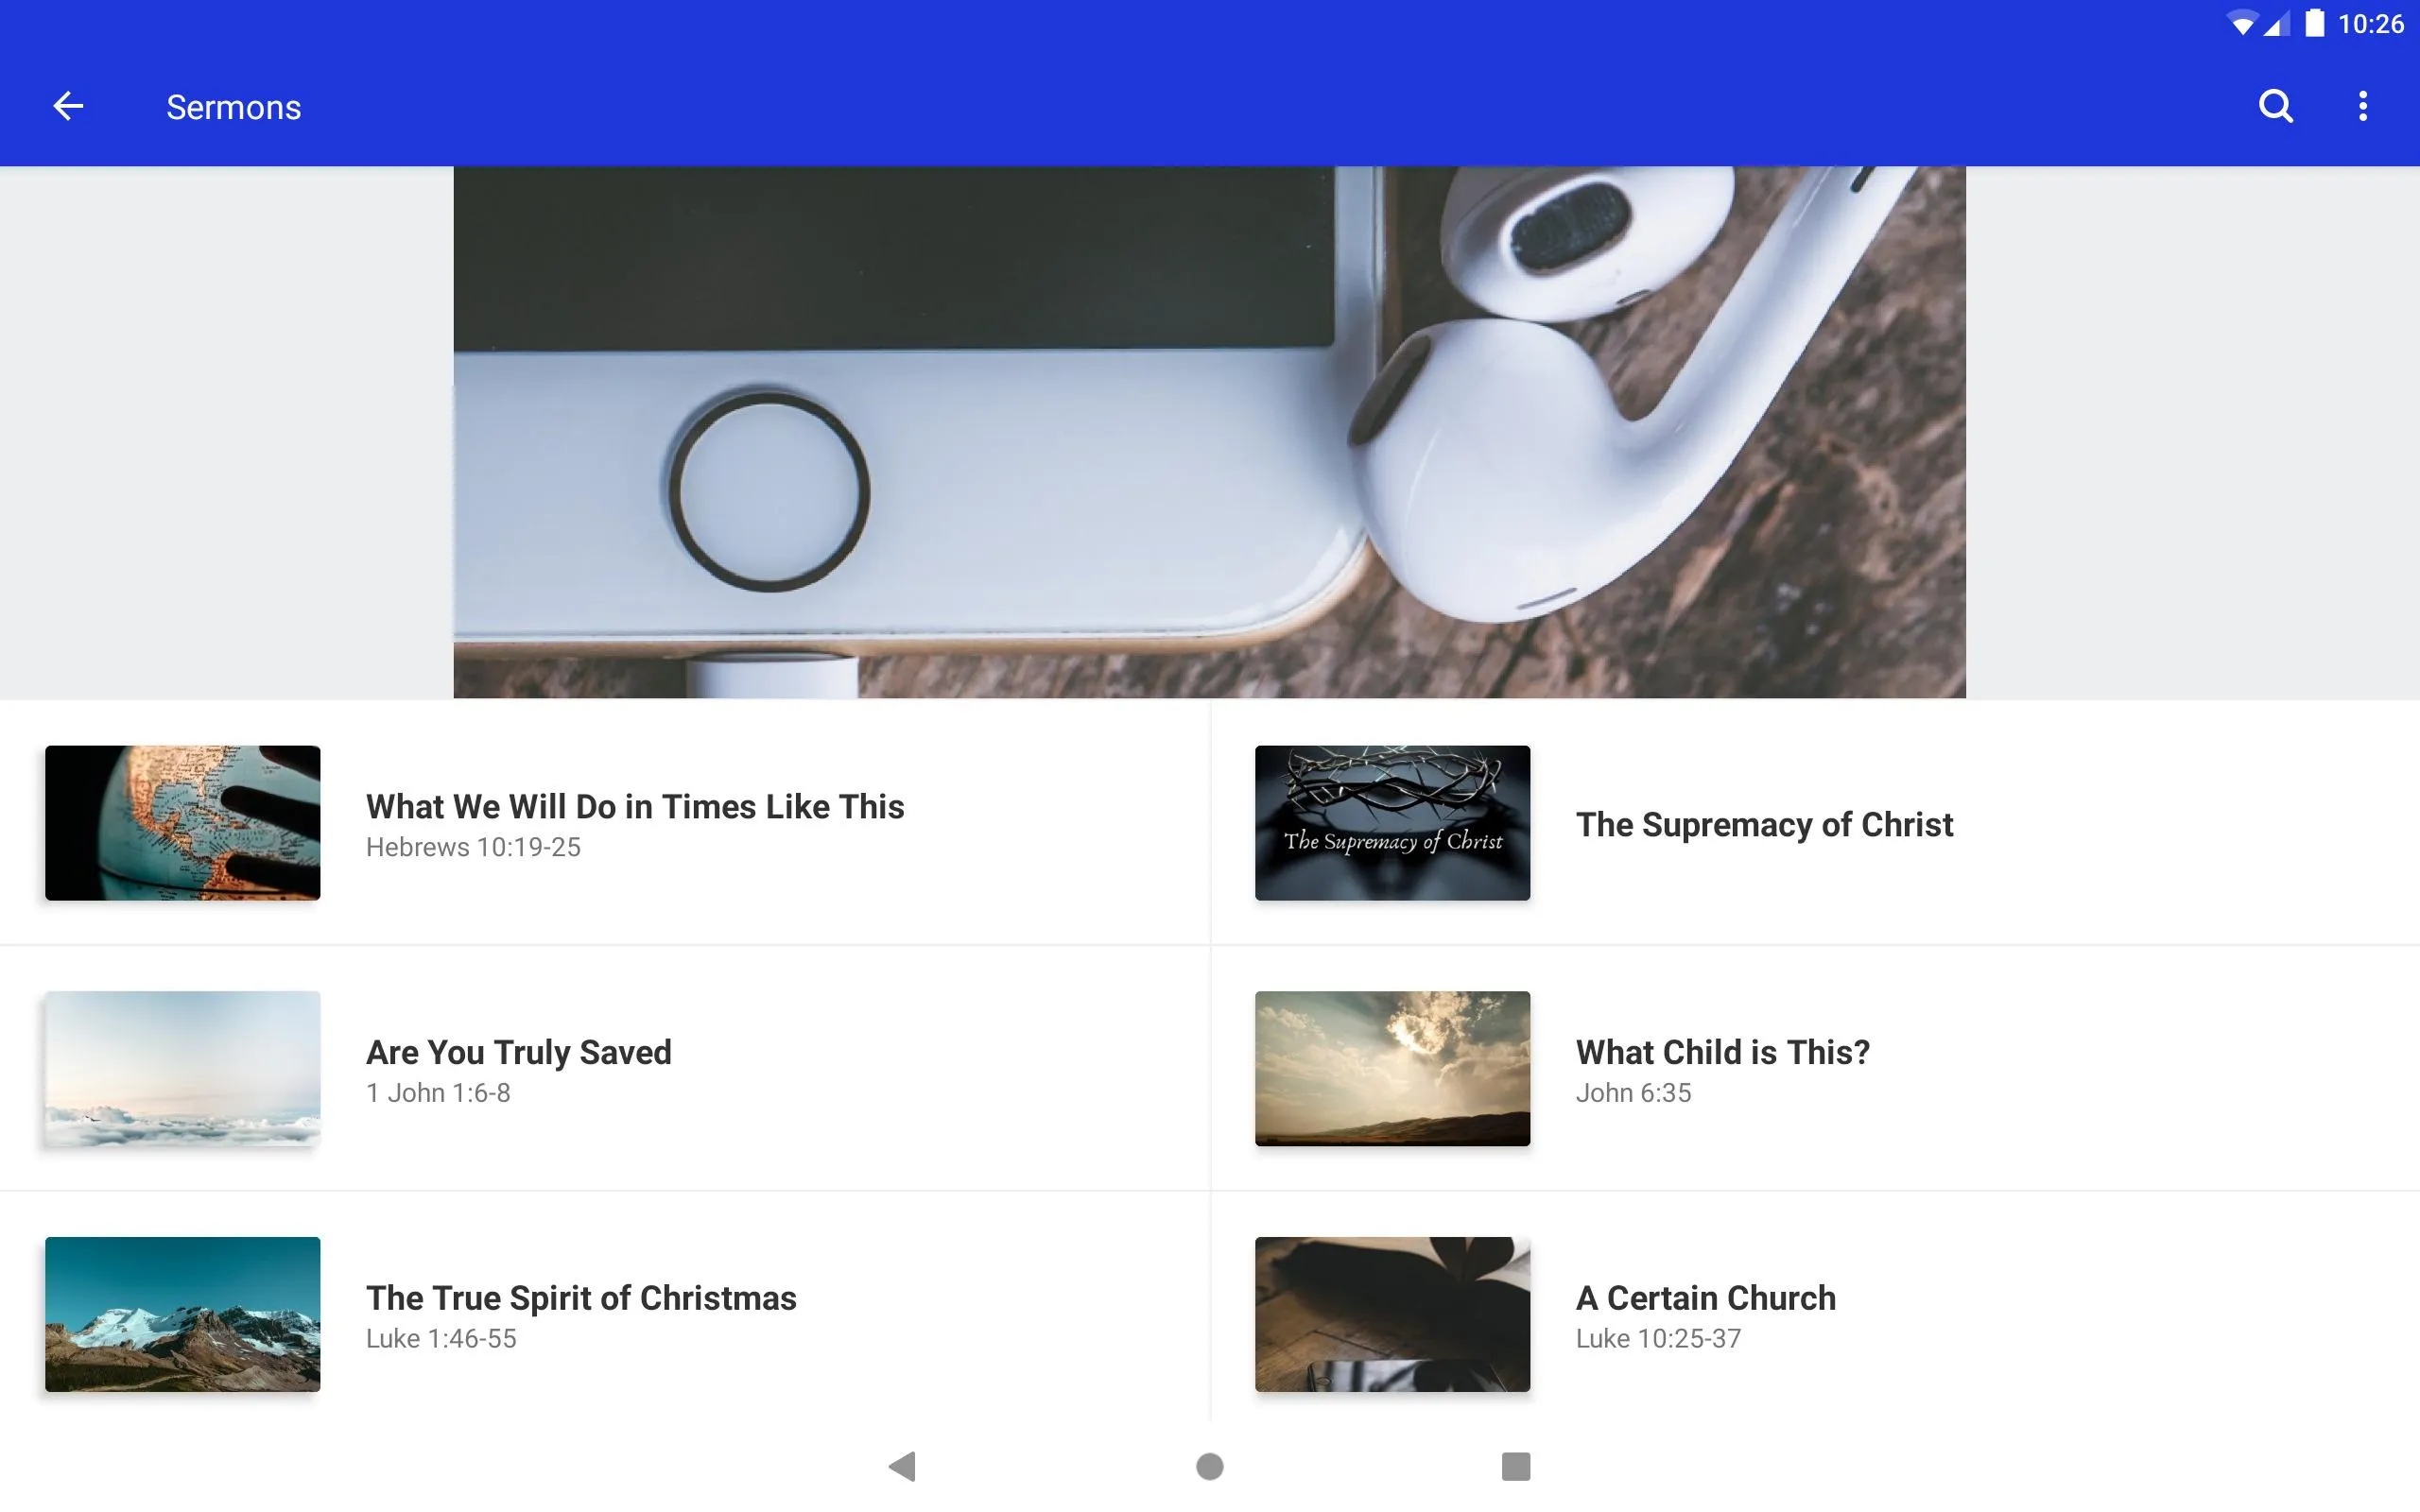2420x1512 pixels.
Task: Tap globe thumbnail for Hebrews 10:19-25
Action: tap(183, 820)
